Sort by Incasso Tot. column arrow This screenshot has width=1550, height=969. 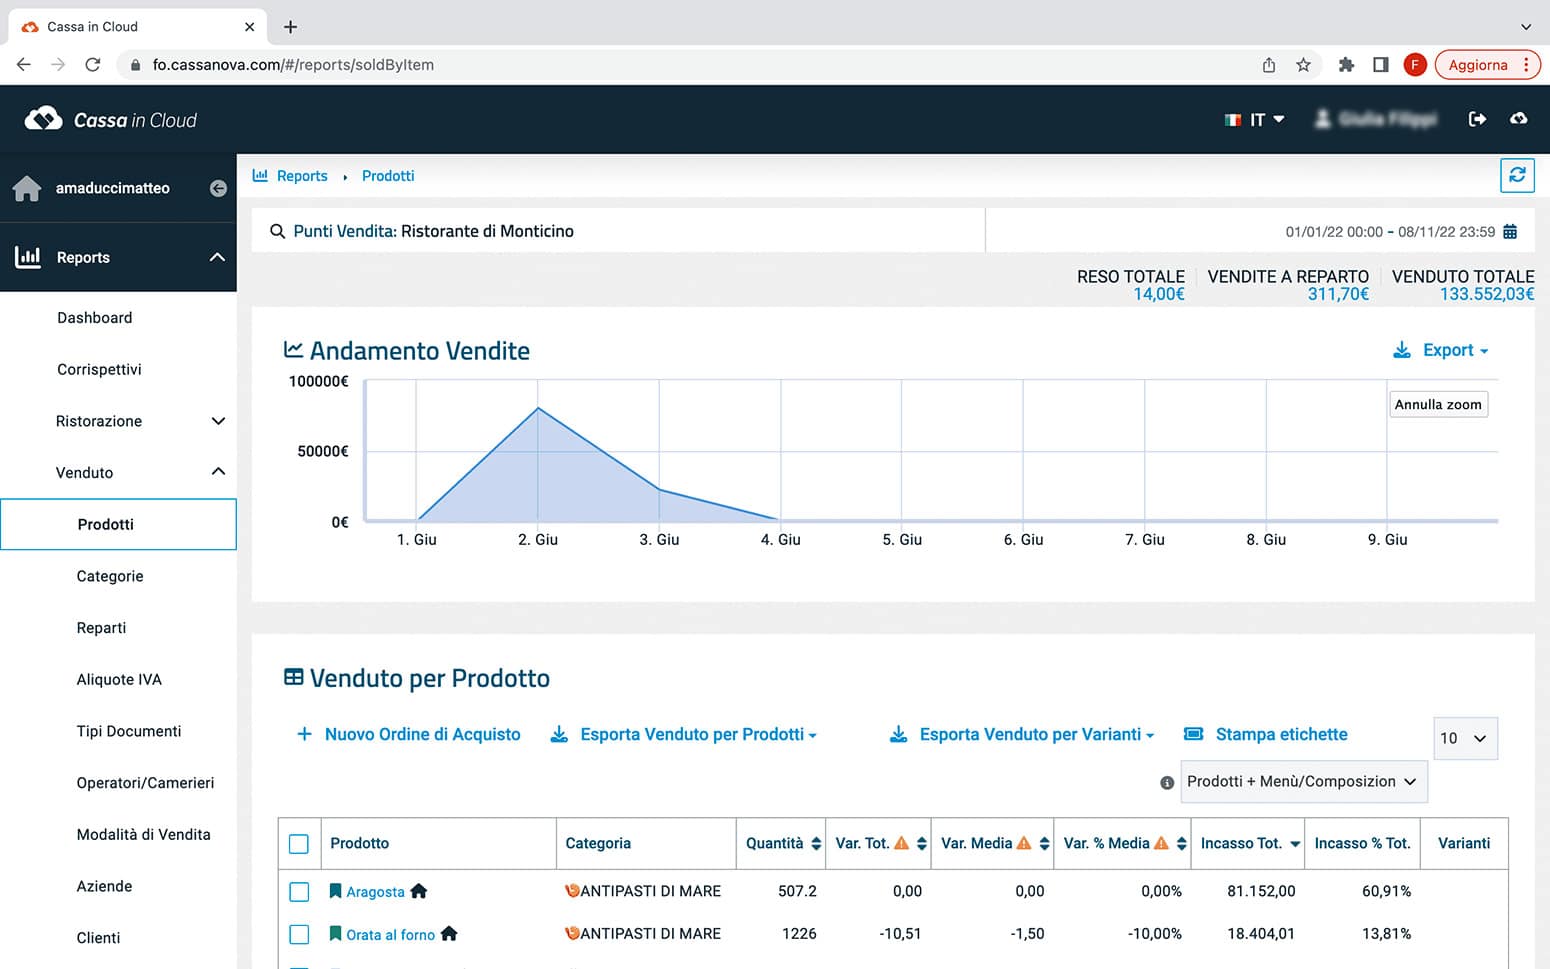(x=1295, y=844)
